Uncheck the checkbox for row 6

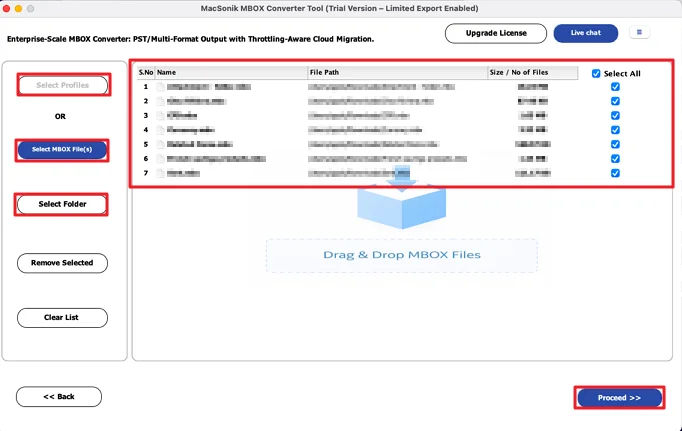(x=615, y=159)
